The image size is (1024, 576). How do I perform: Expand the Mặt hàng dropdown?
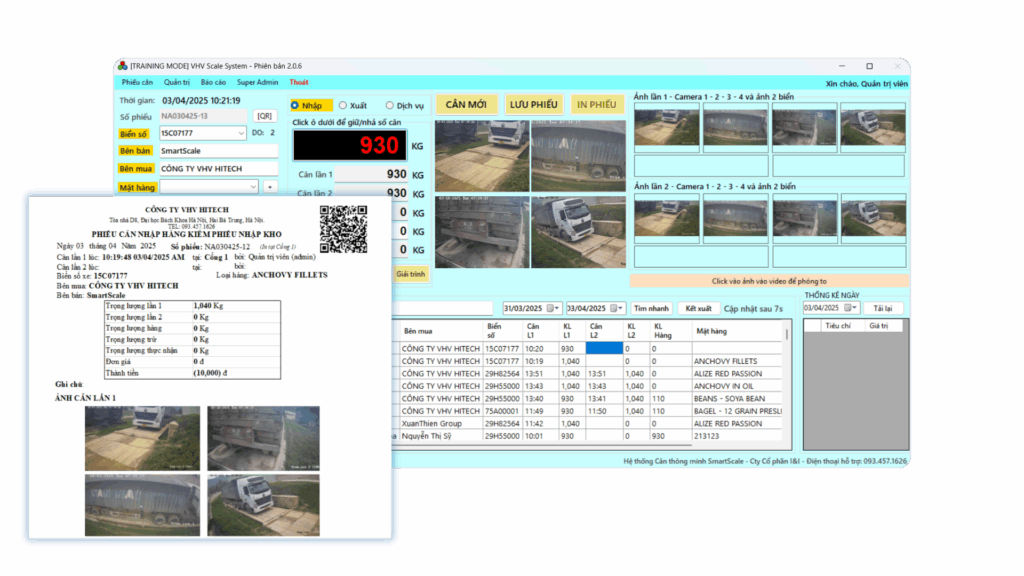[x=253, y=187]
